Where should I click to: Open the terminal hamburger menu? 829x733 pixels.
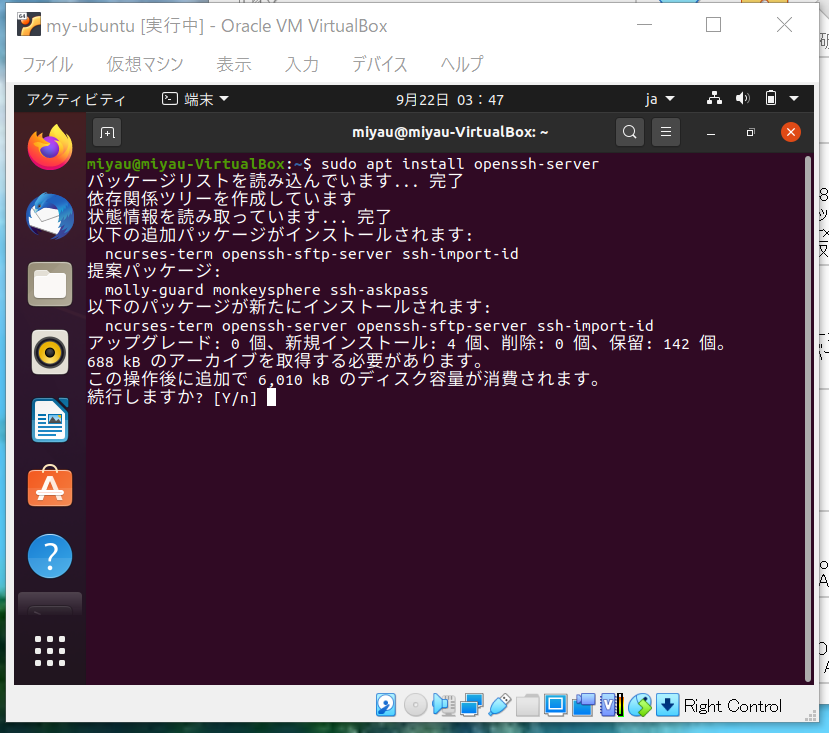click(666, 132)
